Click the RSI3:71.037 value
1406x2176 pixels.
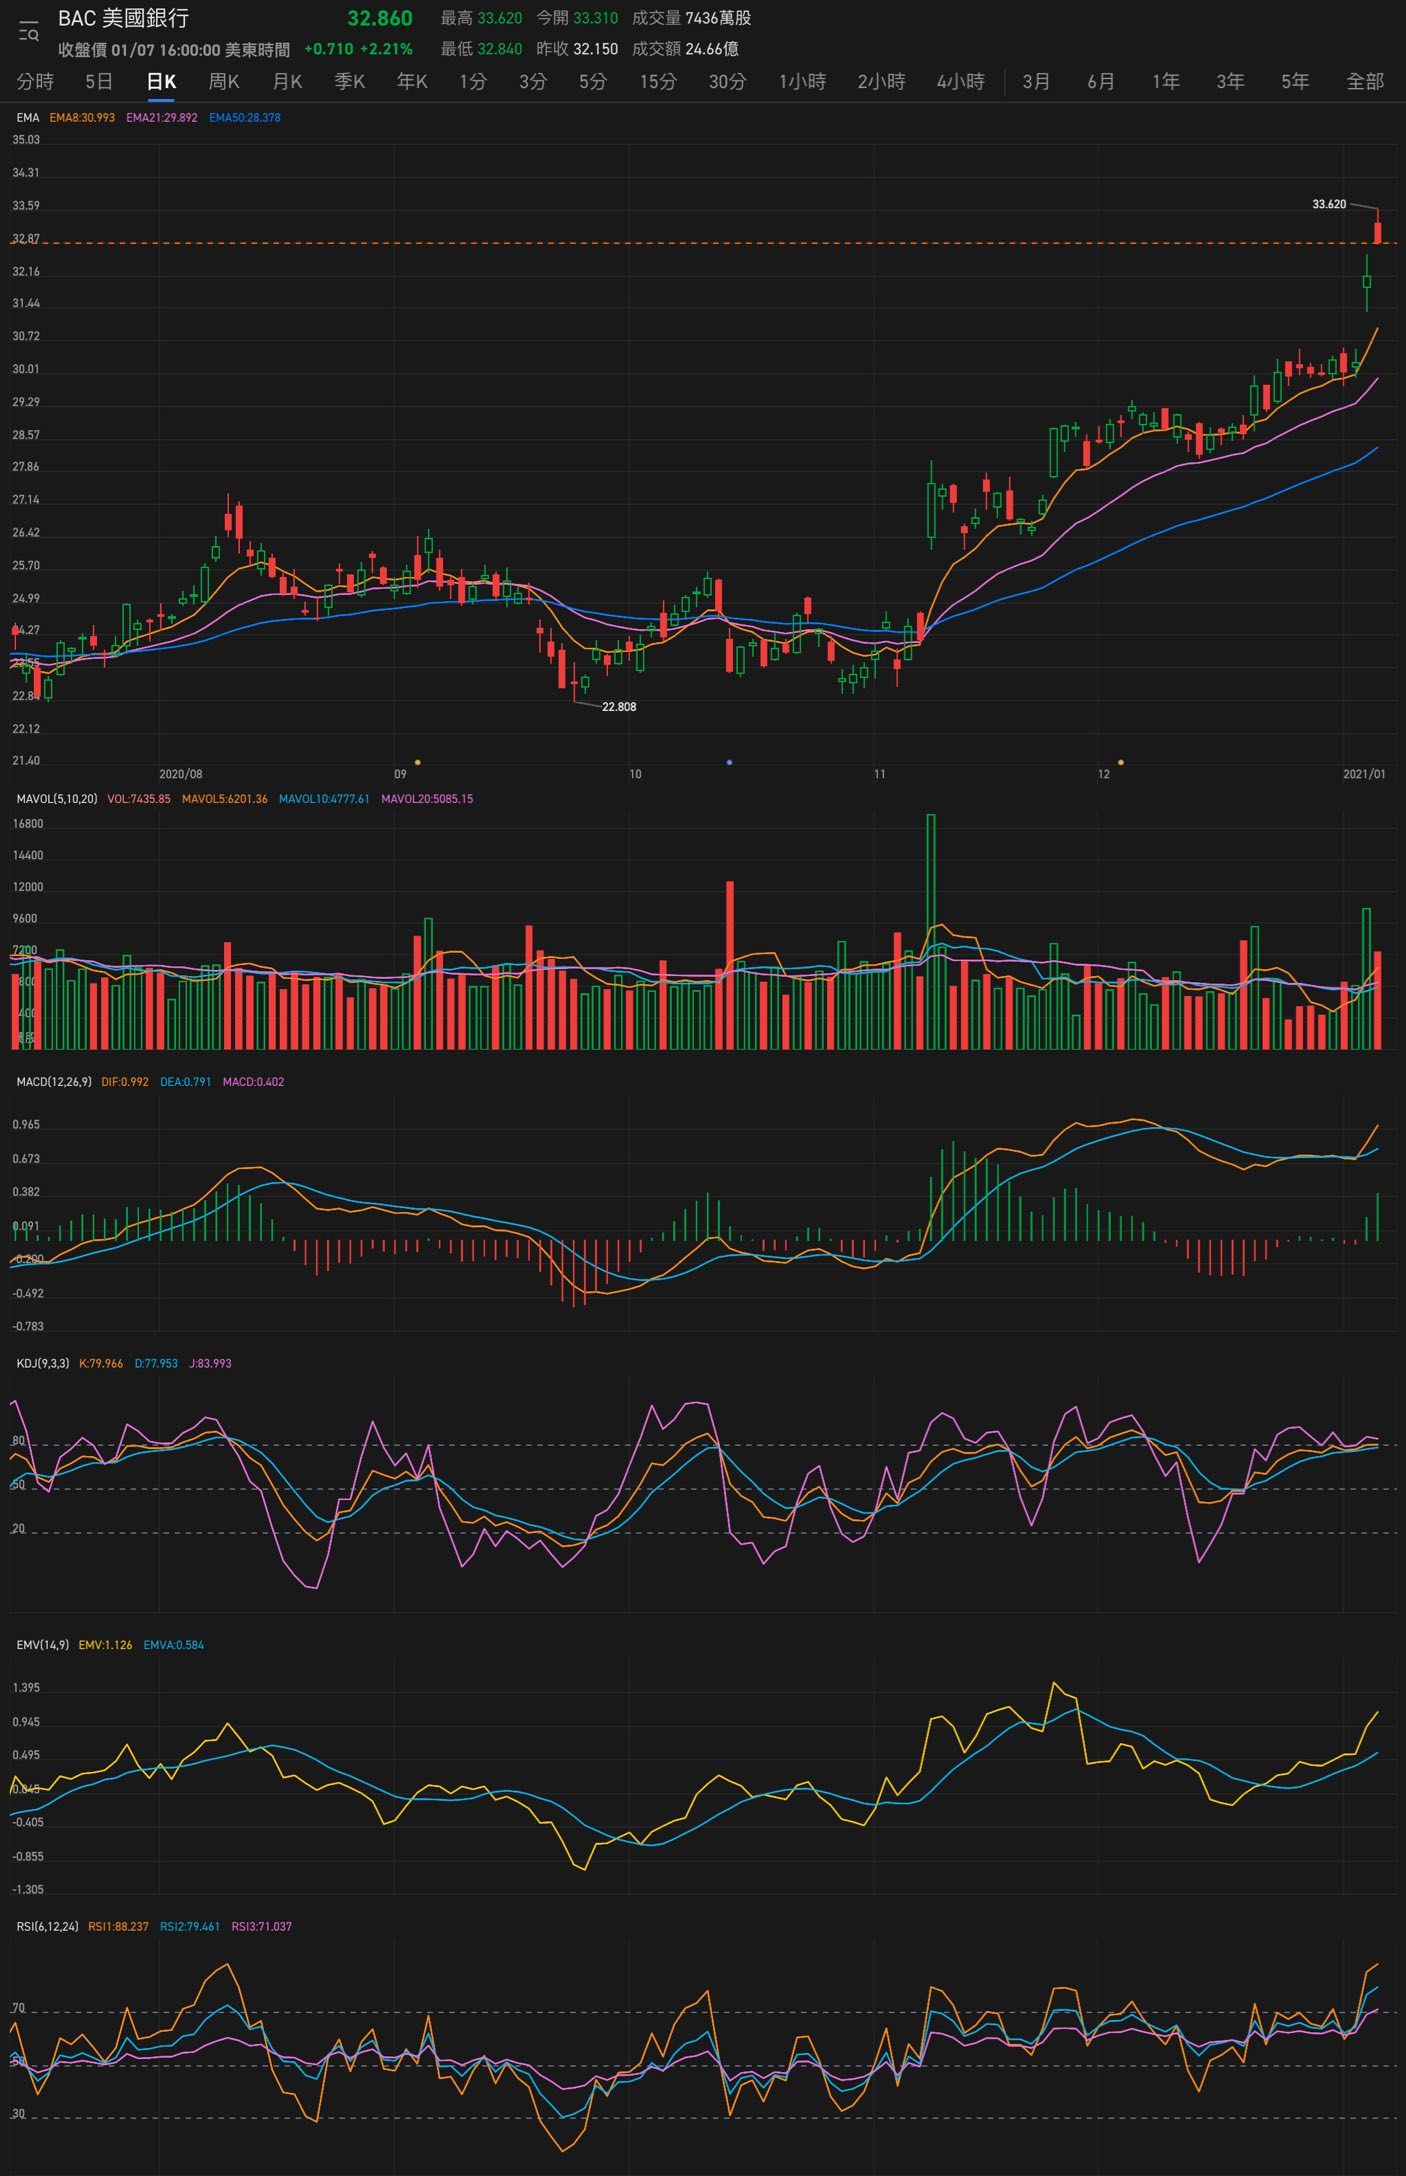pos(262,1927)
